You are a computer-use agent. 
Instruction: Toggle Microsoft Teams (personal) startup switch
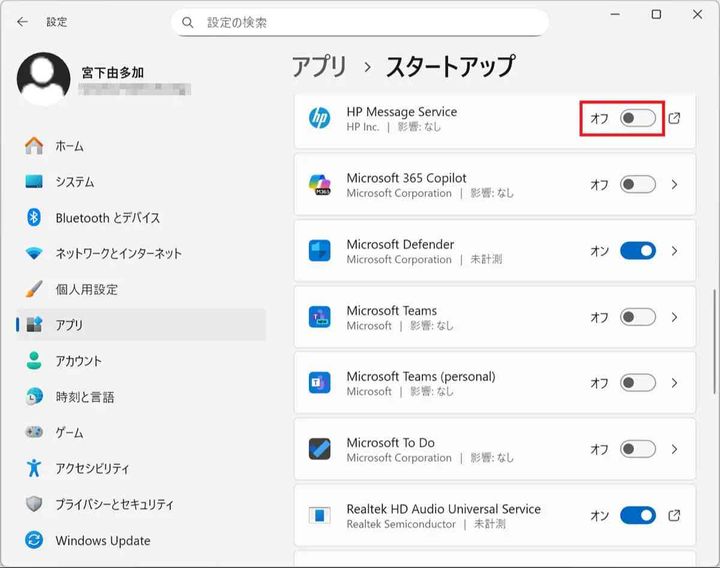[637, 383]
